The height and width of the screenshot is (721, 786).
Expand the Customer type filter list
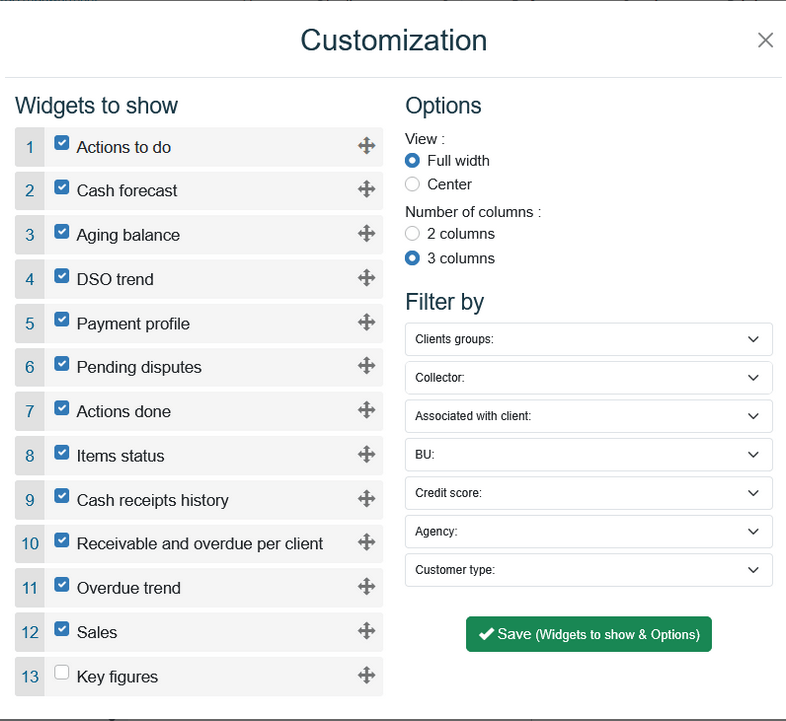pyautogui.click(x=588, y=570)
